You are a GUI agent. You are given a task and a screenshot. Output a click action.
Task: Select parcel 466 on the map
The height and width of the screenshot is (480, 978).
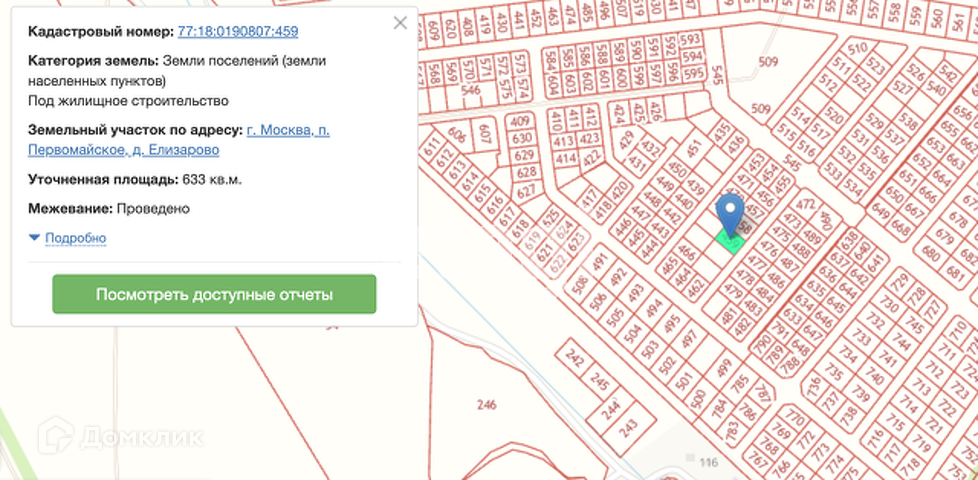687,252
